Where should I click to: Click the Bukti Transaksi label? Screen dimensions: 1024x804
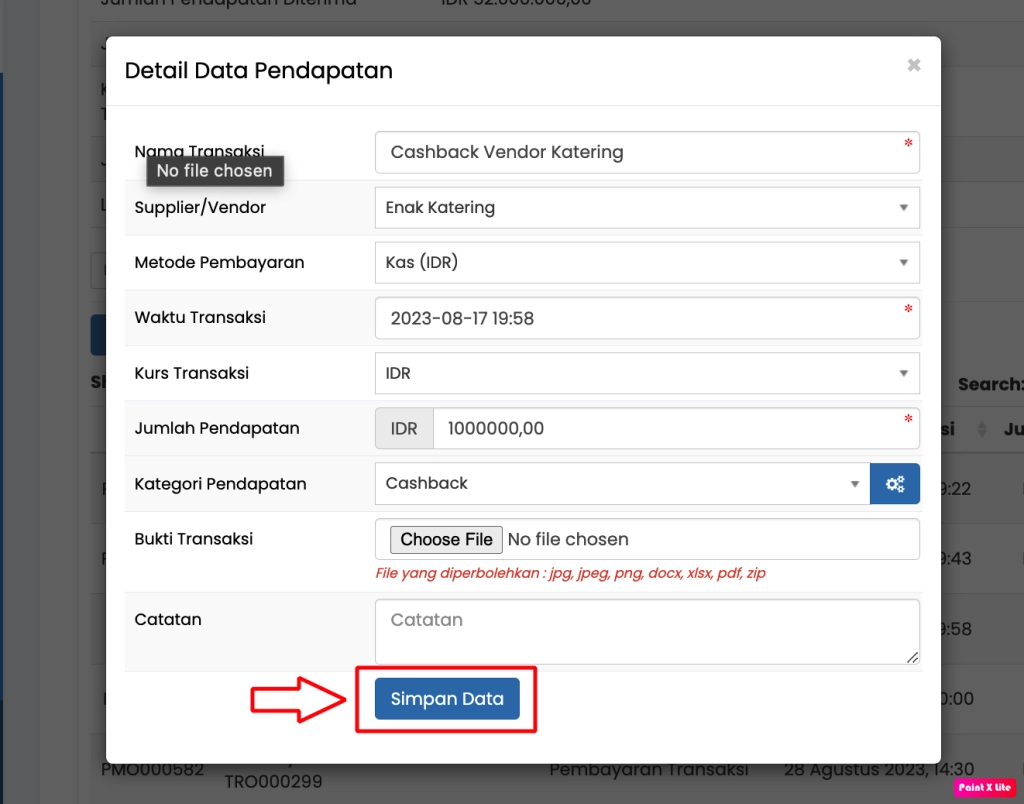tap(195, 539)
